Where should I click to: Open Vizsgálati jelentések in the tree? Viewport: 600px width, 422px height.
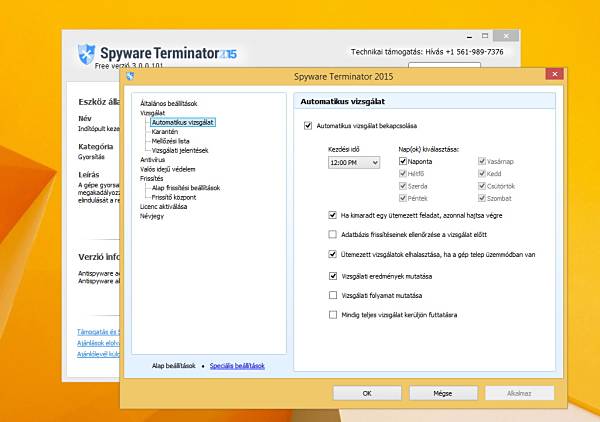coord(180,150)
